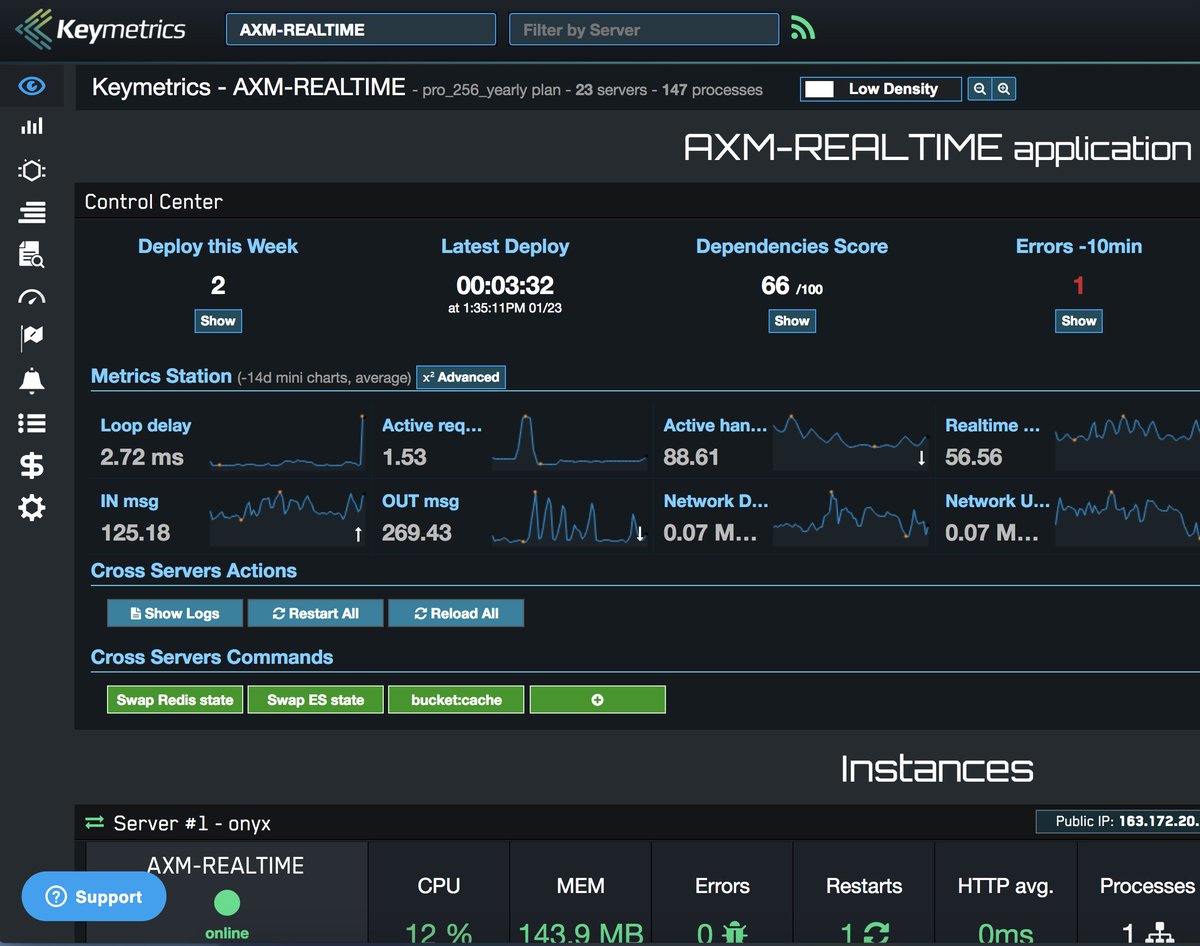Run the Swap Redis state command

[175, 699]
